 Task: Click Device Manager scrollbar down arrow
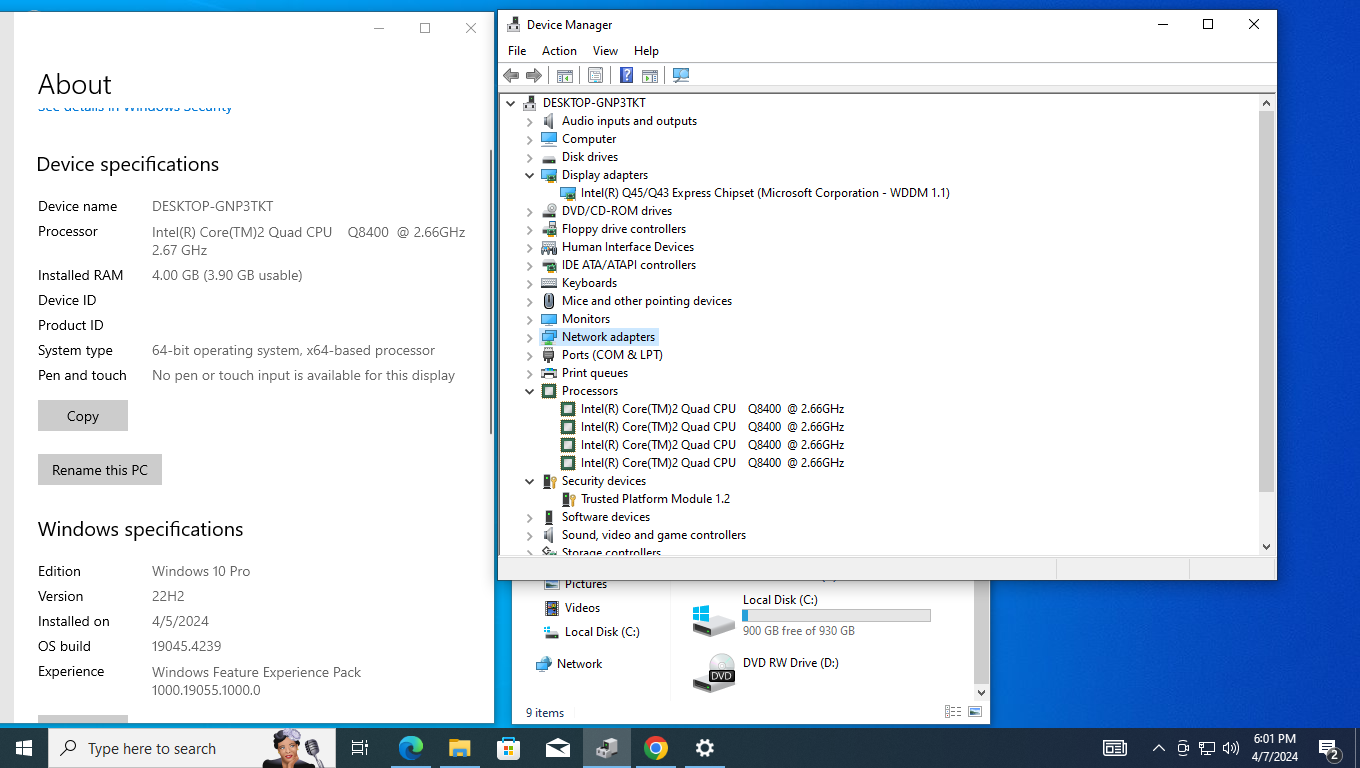click(x=1266, y=547)
